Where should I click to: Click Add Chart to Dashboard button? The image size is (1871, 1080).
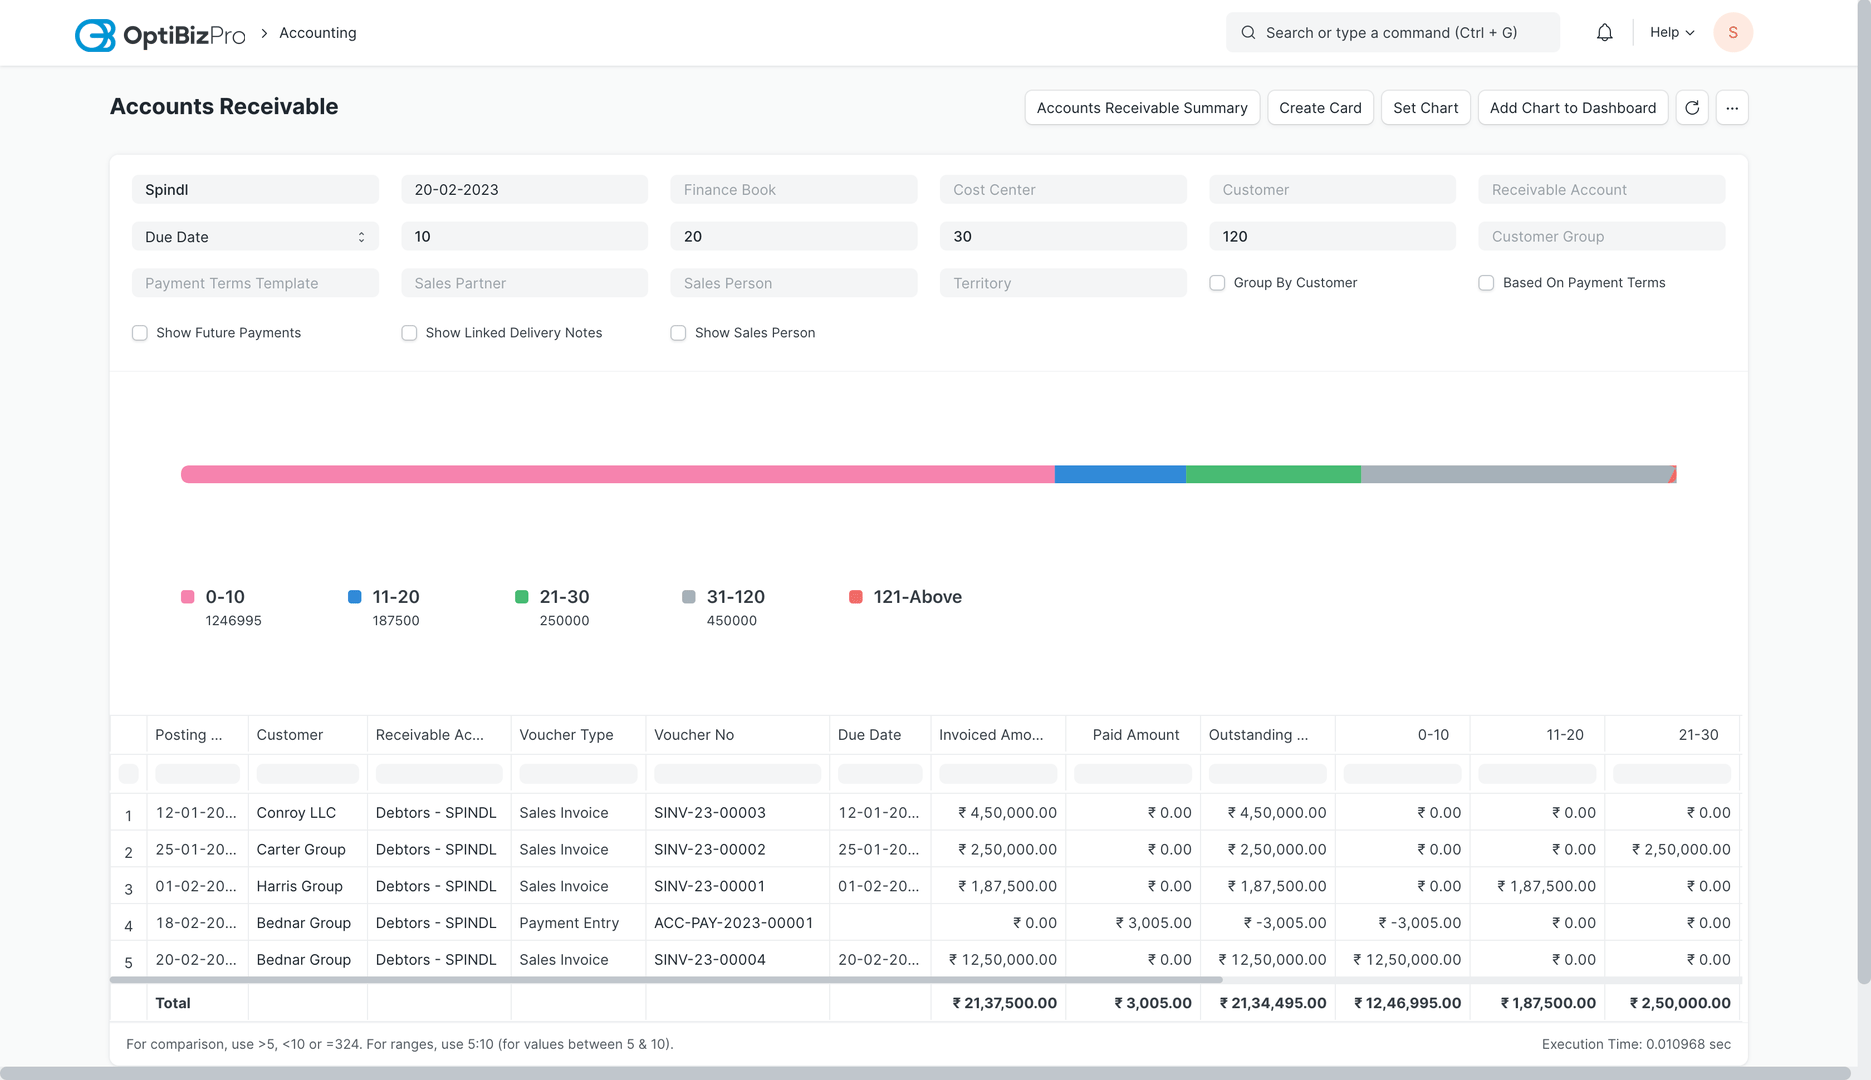(1572, 108)
